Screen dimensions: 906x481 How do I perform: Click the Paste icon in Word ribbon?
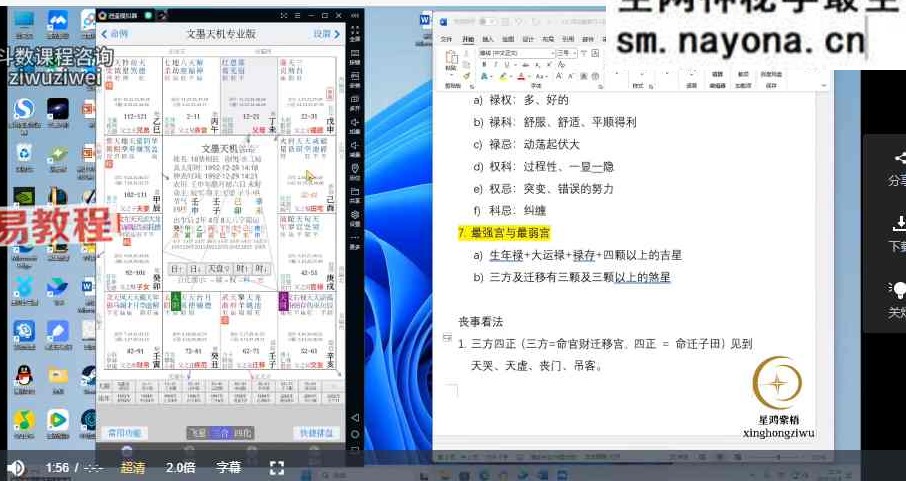pos(452,57)
